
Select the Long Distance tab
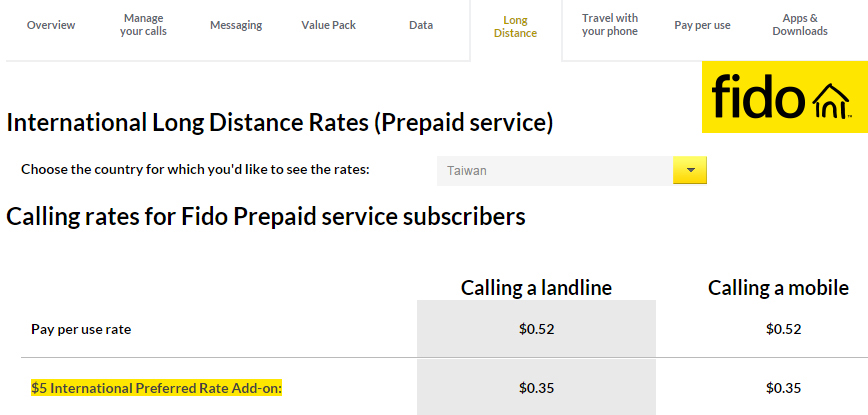(x=515, y=26)
